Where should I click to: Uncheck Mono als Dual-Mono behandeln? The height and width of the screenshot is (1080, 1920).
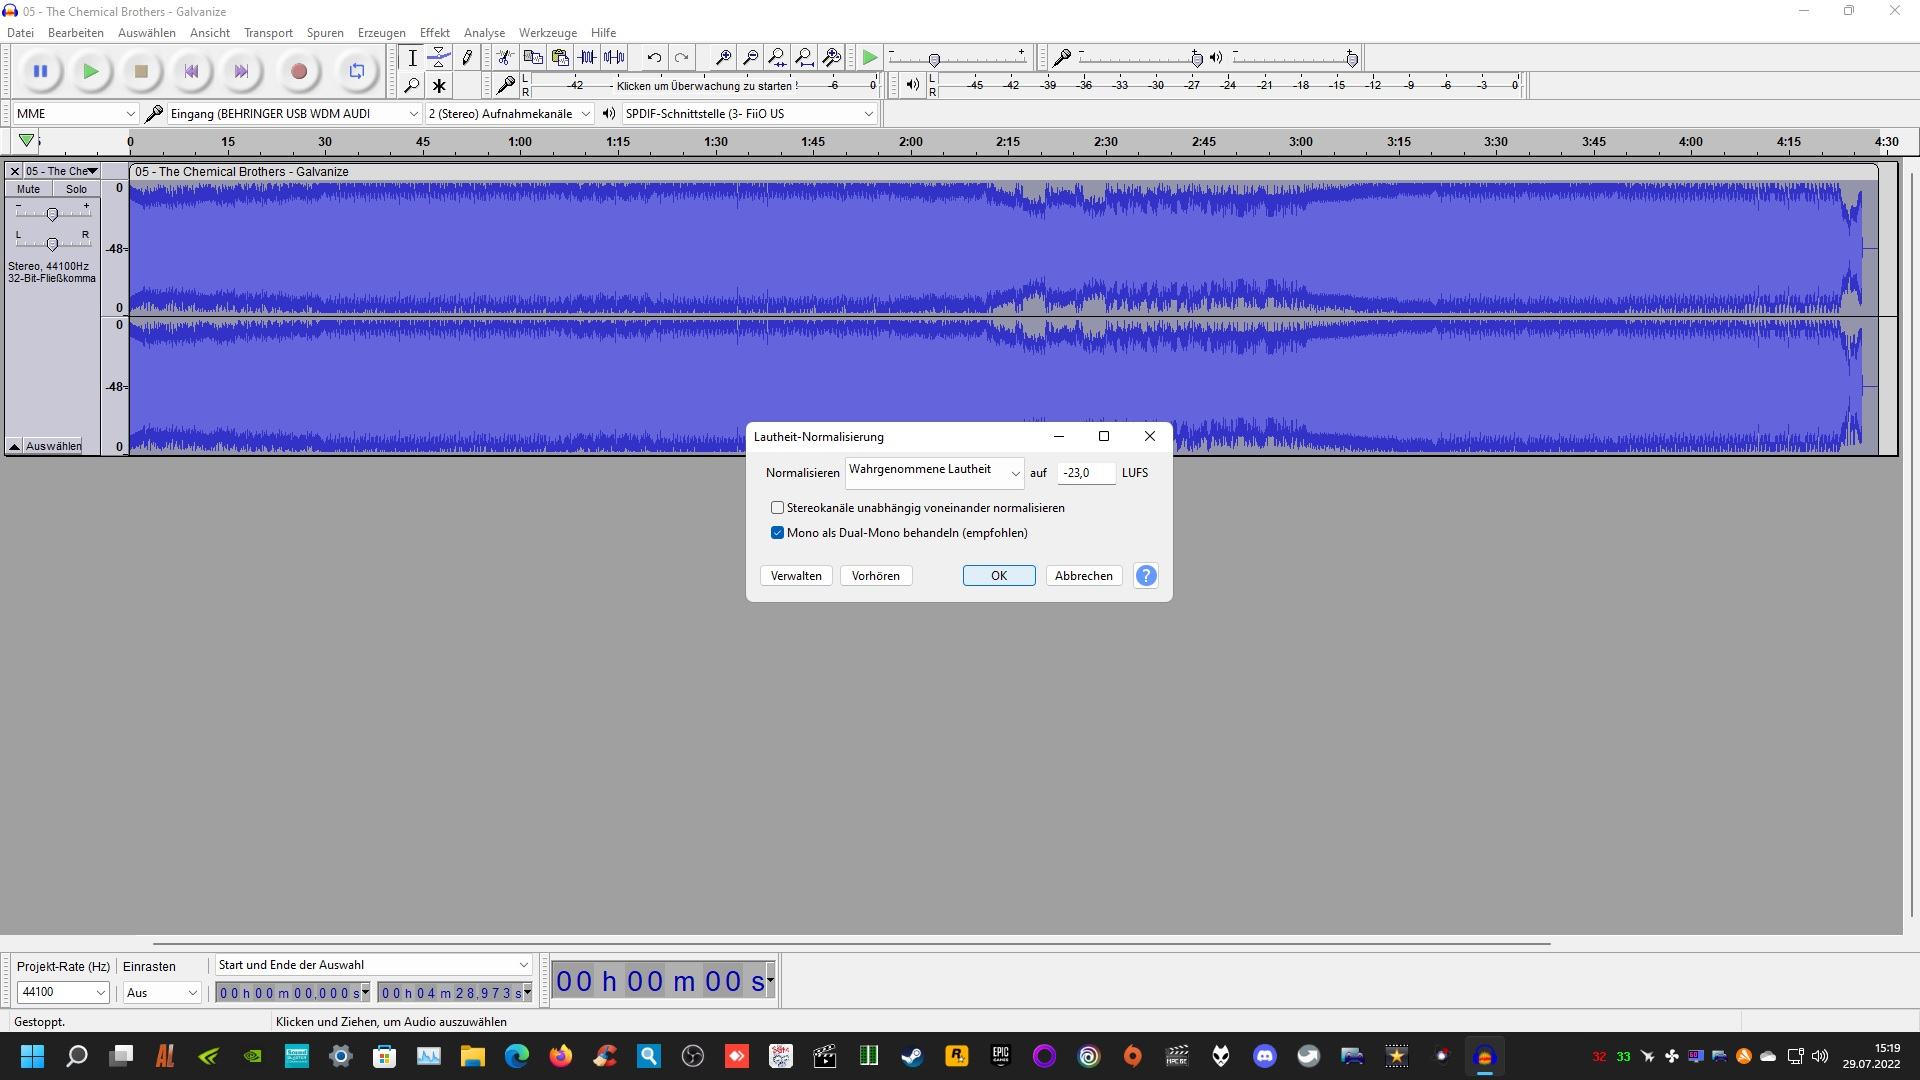pos(777,533)
